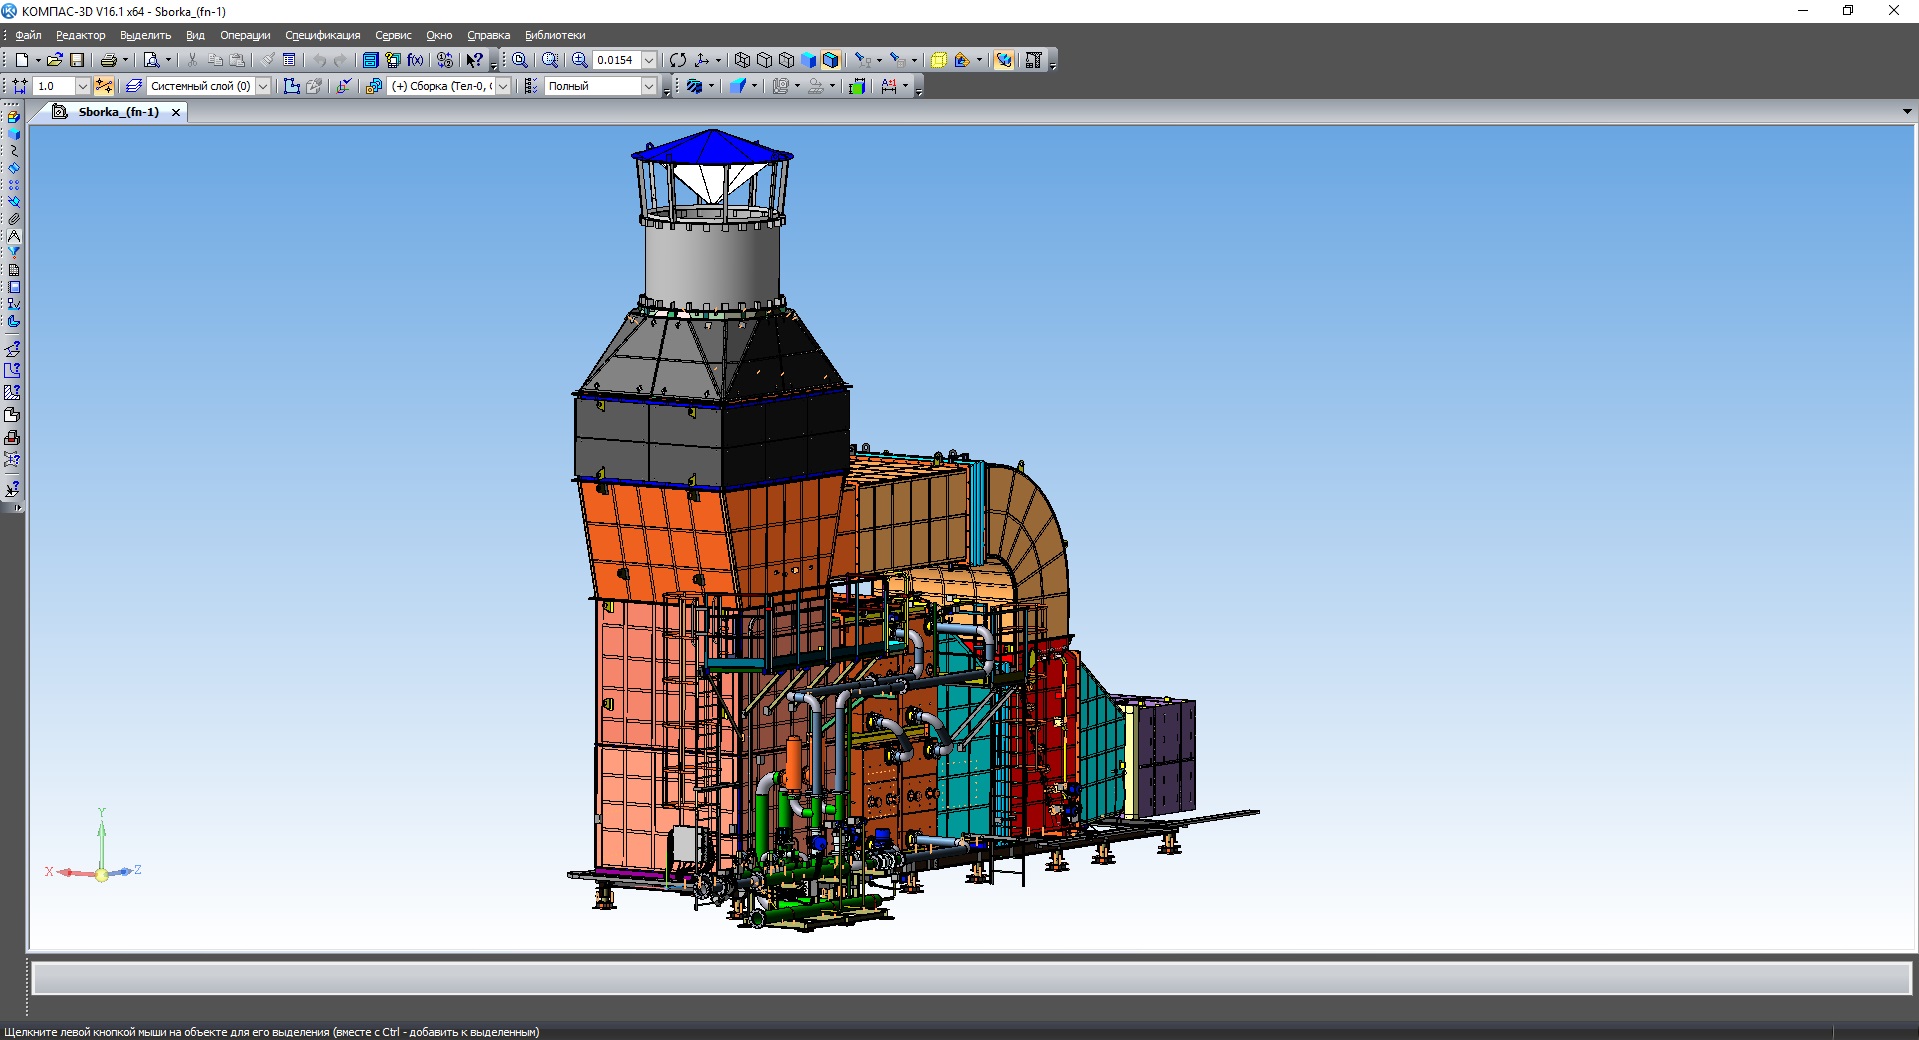Click the Filter funnel icon in sidebar

click(x=13, y=253)
